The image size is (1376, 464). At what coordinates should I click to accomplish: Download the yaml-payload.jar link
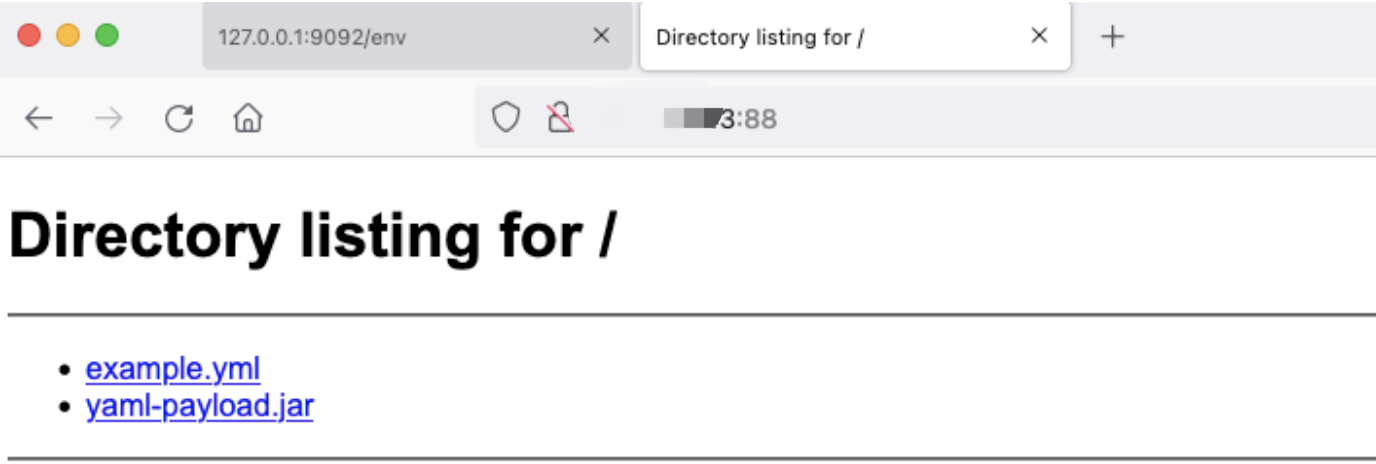tap(200, 407)
